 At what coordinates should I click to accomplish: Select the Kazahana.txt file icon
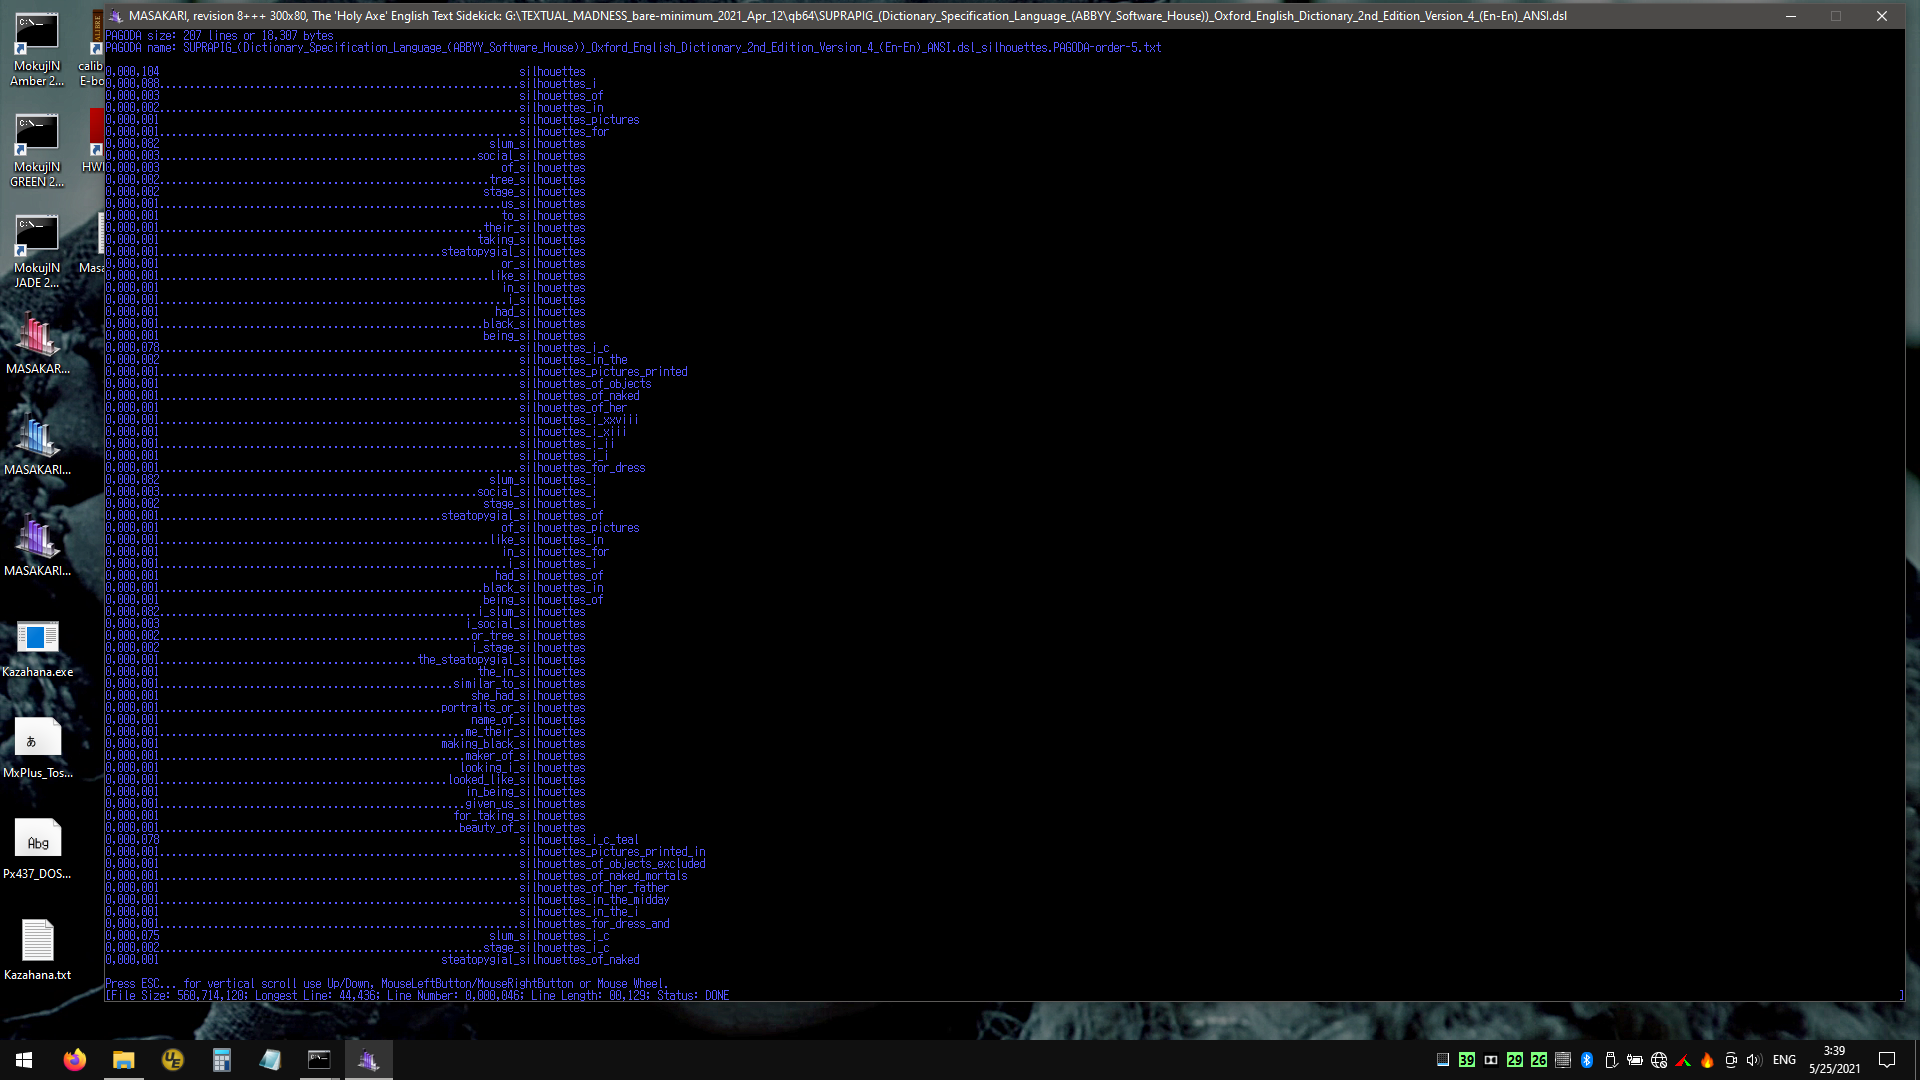pos(37,951)
